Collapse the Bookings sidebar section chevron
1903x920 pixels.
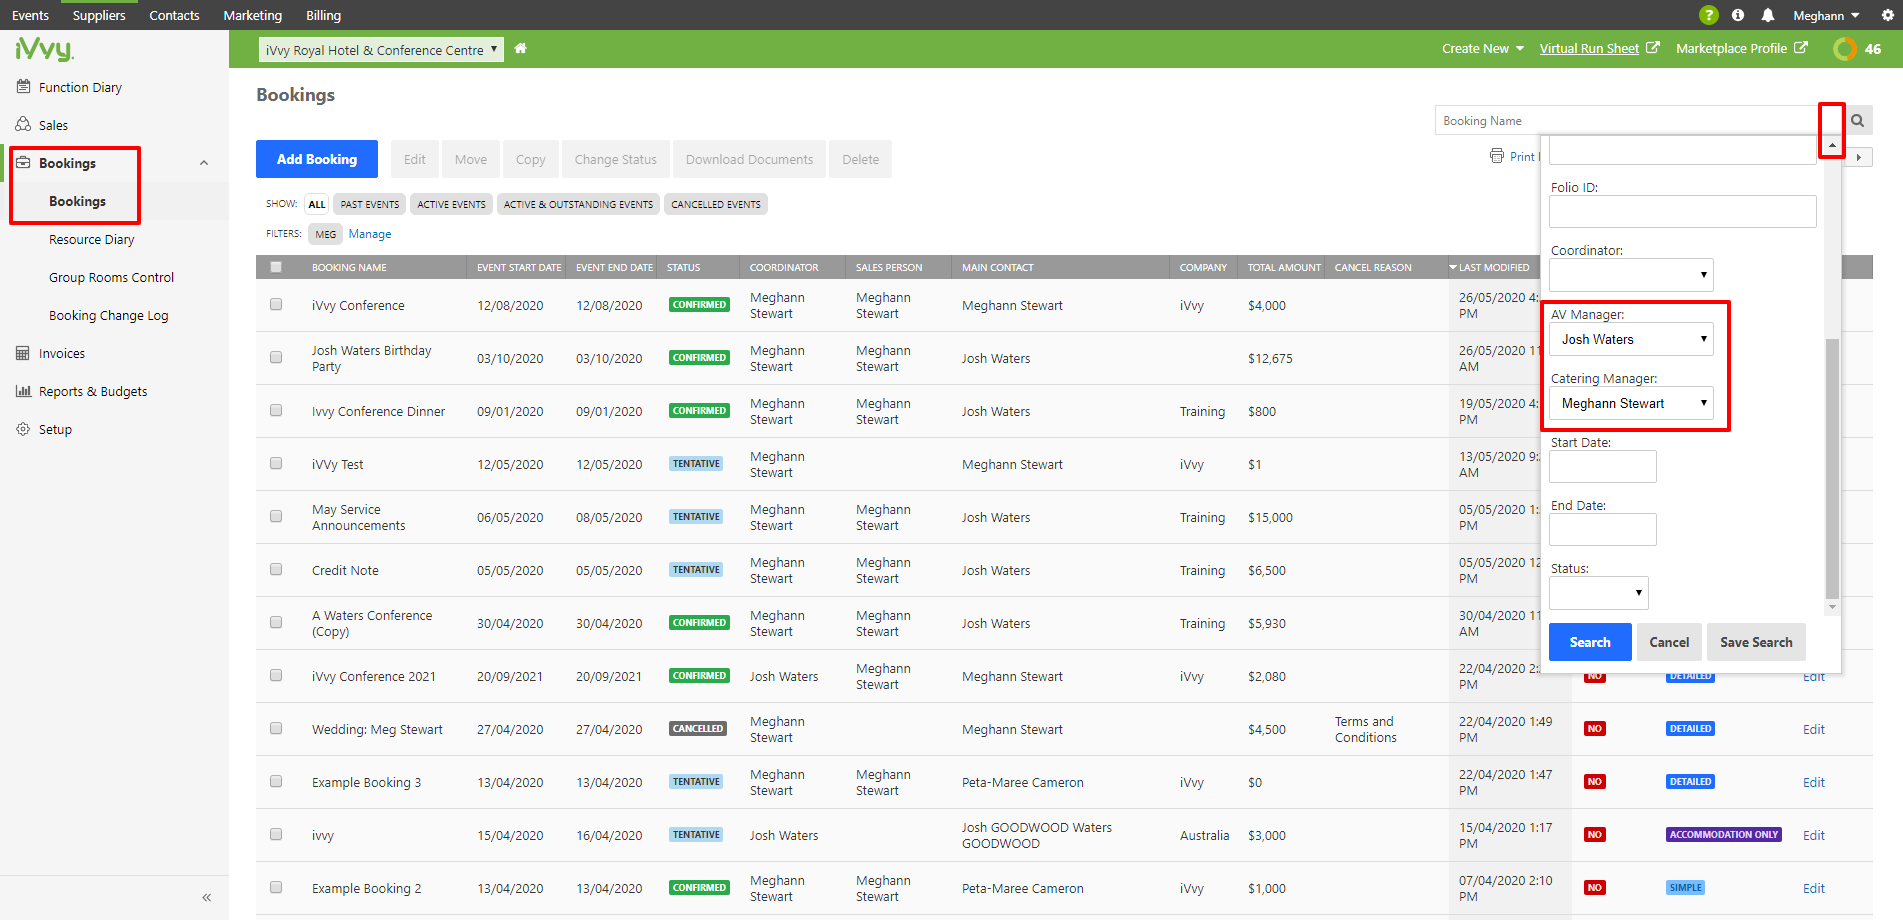coord(204,163)
